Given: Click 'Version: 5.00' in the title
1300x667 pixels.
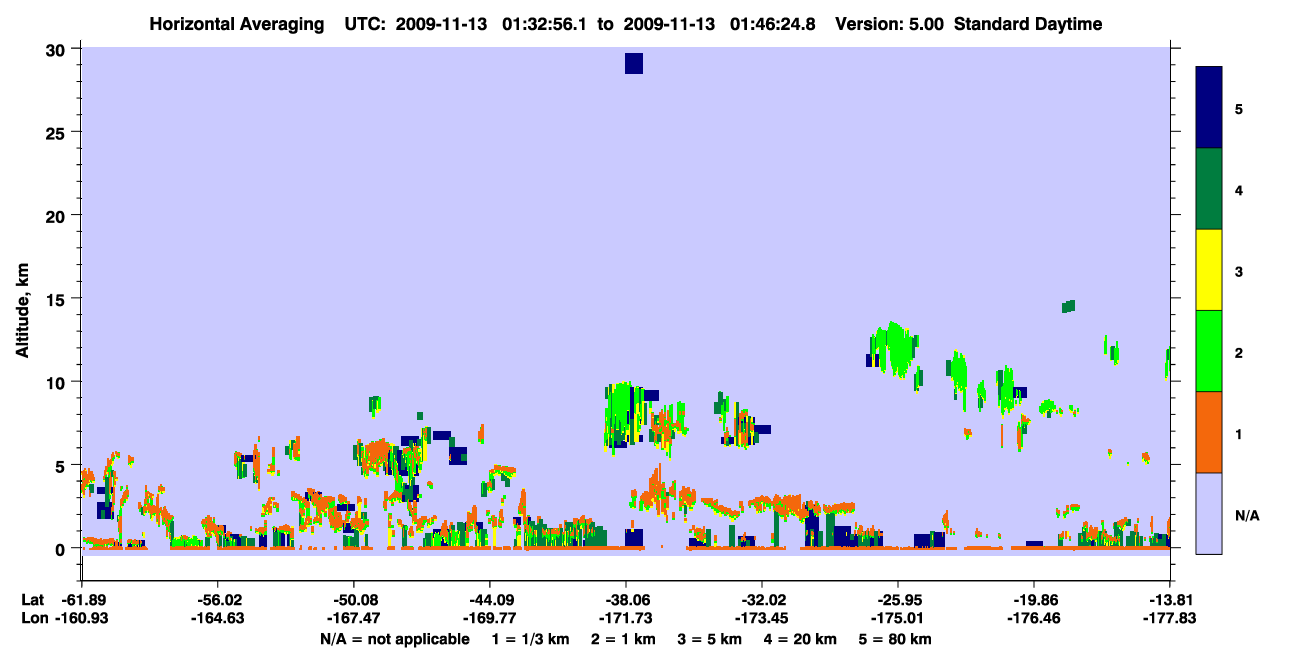Looking at the screenshot, I should pos(889,24).
